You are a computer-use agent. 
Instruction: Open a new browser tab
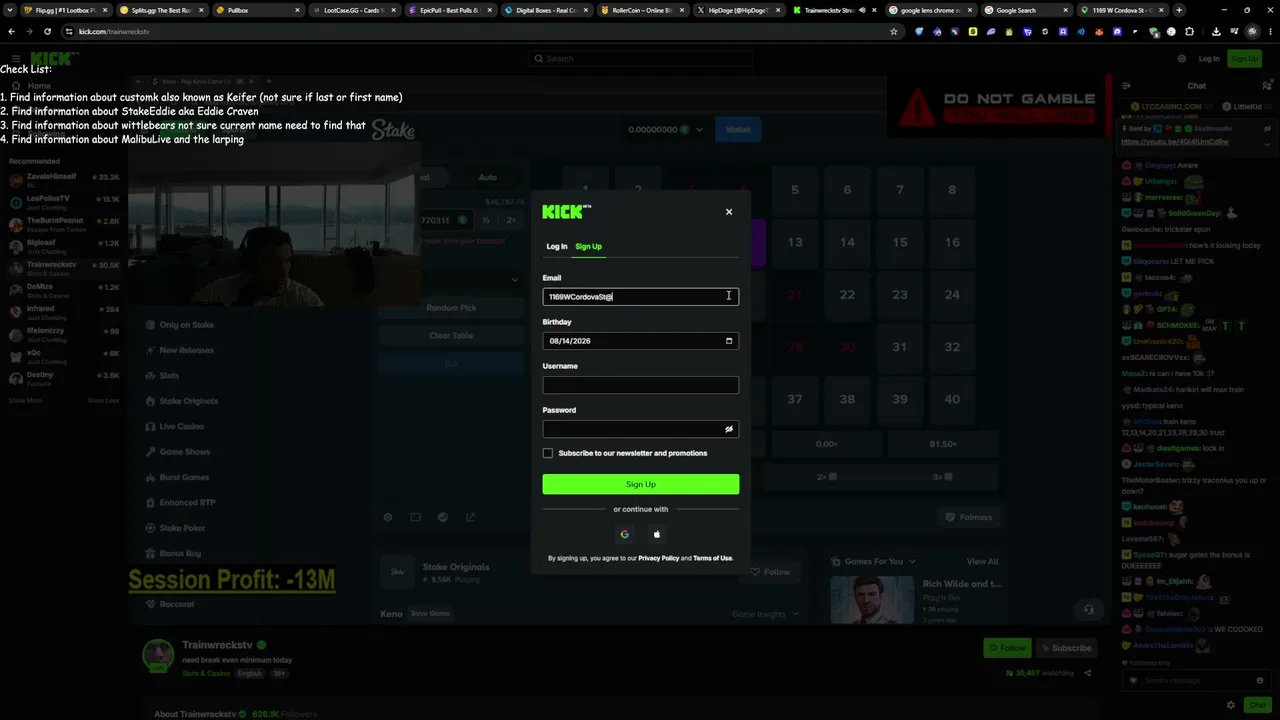pyautogui.click(x=1179, y=10)
